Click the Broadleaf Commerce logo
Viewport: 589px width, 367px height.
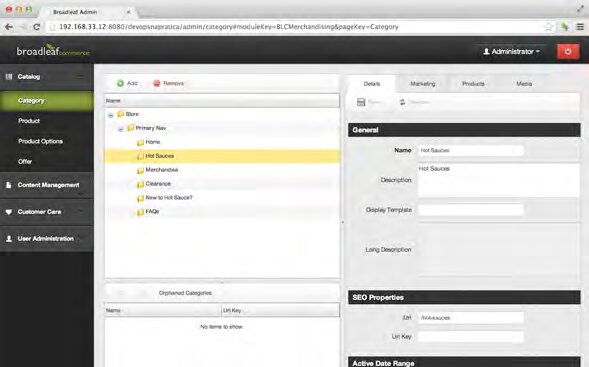click(53, 50)
